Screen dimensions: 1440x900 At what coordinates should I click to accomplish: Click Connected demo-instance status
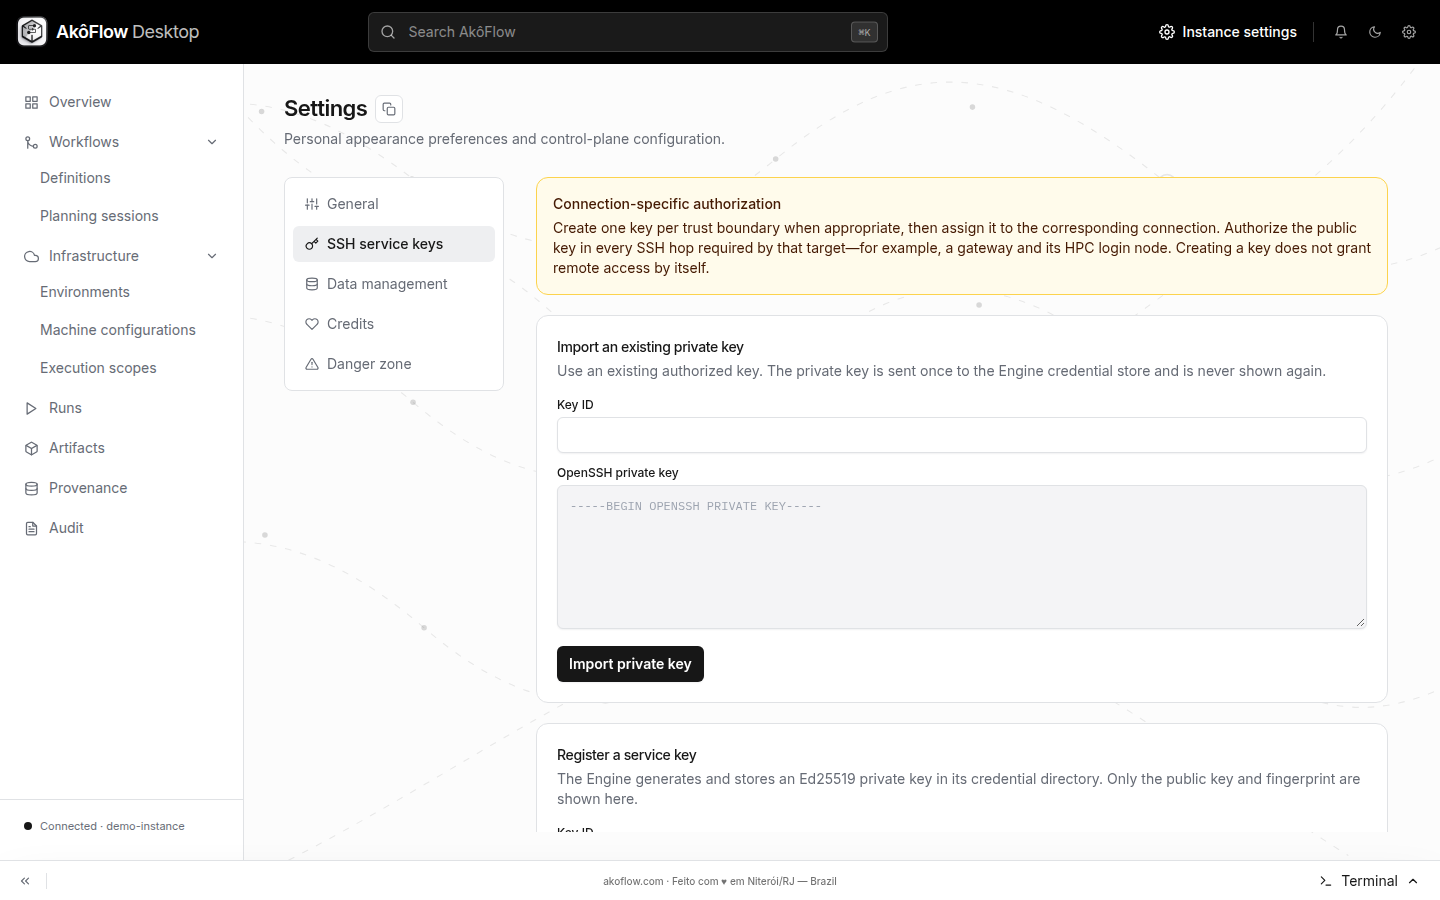pos(104,826)
